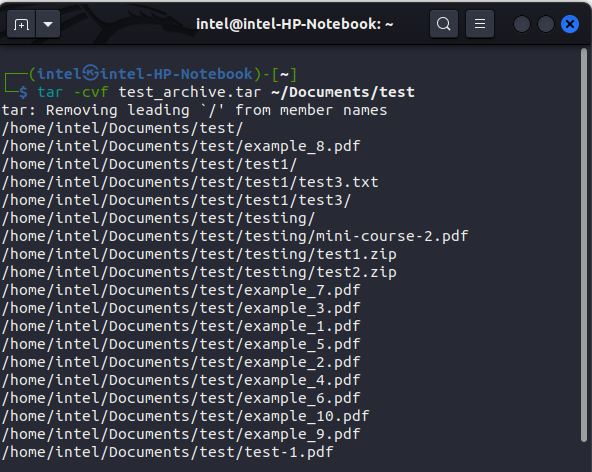Open a new terminal tab

(21, 24)
